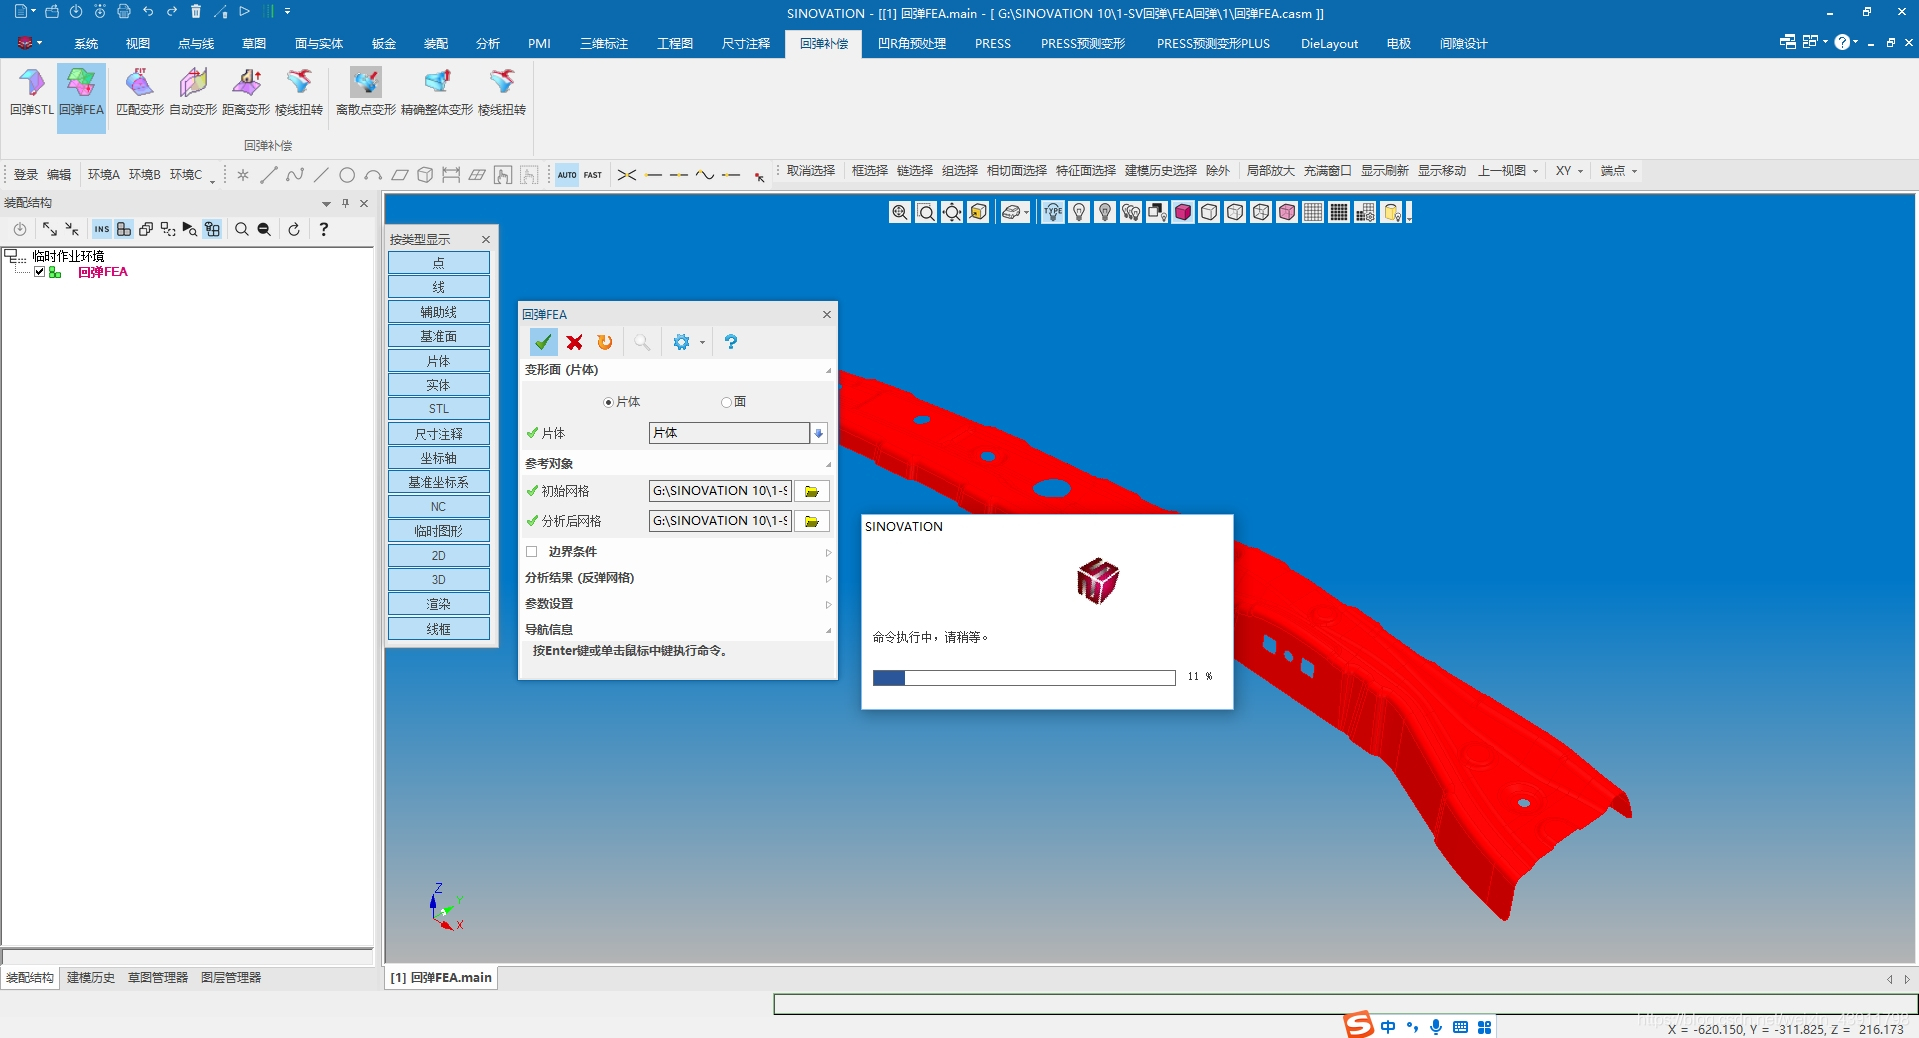Viewport: 1919px width, 1038px height.
Task: Click 取消选择 in selection toolbar
Action: tap(810, 171)
